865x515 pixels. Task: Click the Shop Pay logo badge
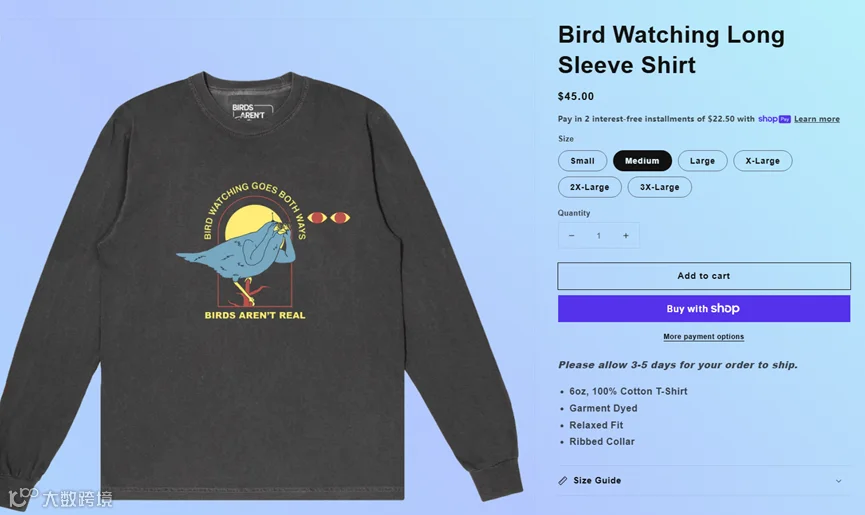pyautogui.click(x=774, y=119)
